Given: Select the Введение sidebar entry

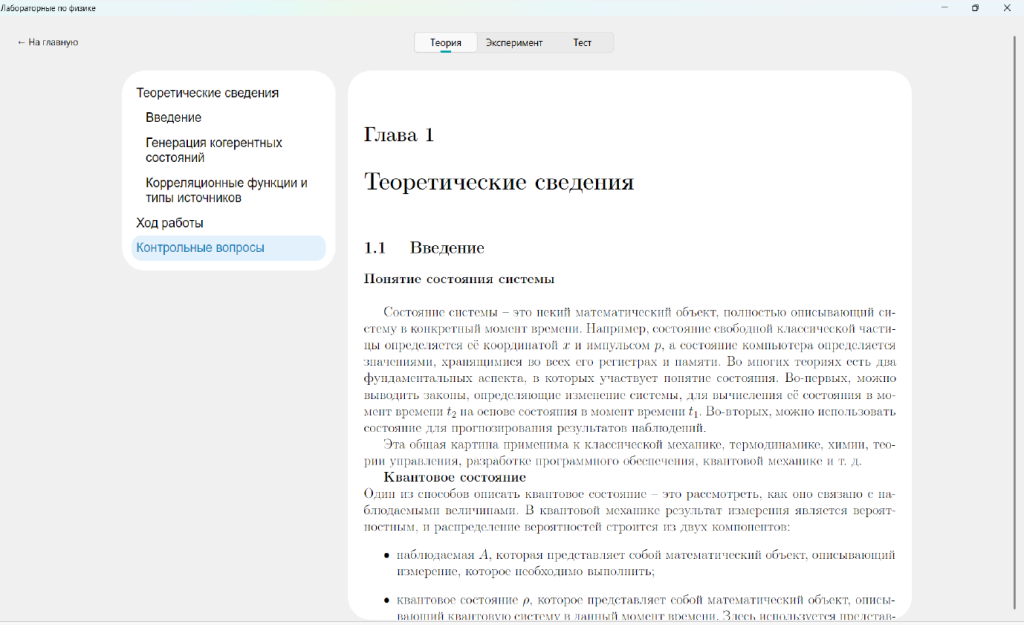Looking at the screenshot, I should [x=173, y=118].
